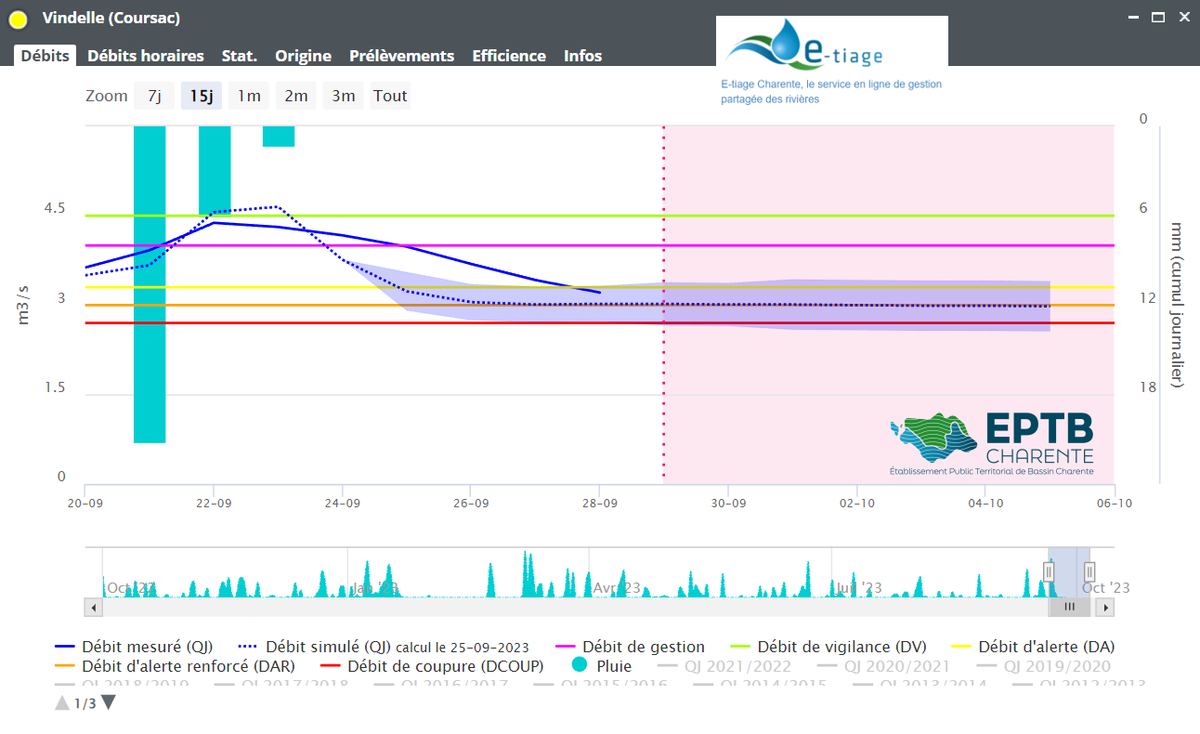Toggle Débit de coupure (DCOUP) series
The width and height of the screenshot is (1200, 734).
(x=431, y=666)
